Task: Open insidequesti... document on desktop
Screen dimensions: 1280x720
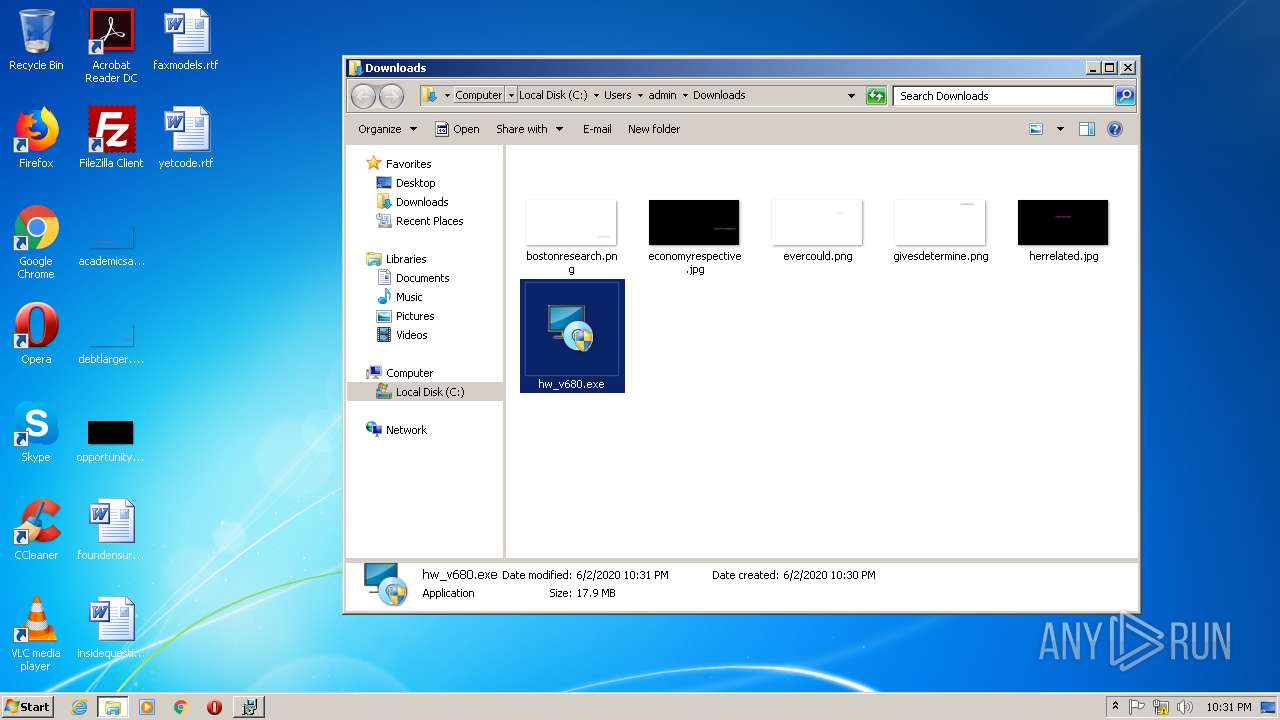Action: coord(111,627)
